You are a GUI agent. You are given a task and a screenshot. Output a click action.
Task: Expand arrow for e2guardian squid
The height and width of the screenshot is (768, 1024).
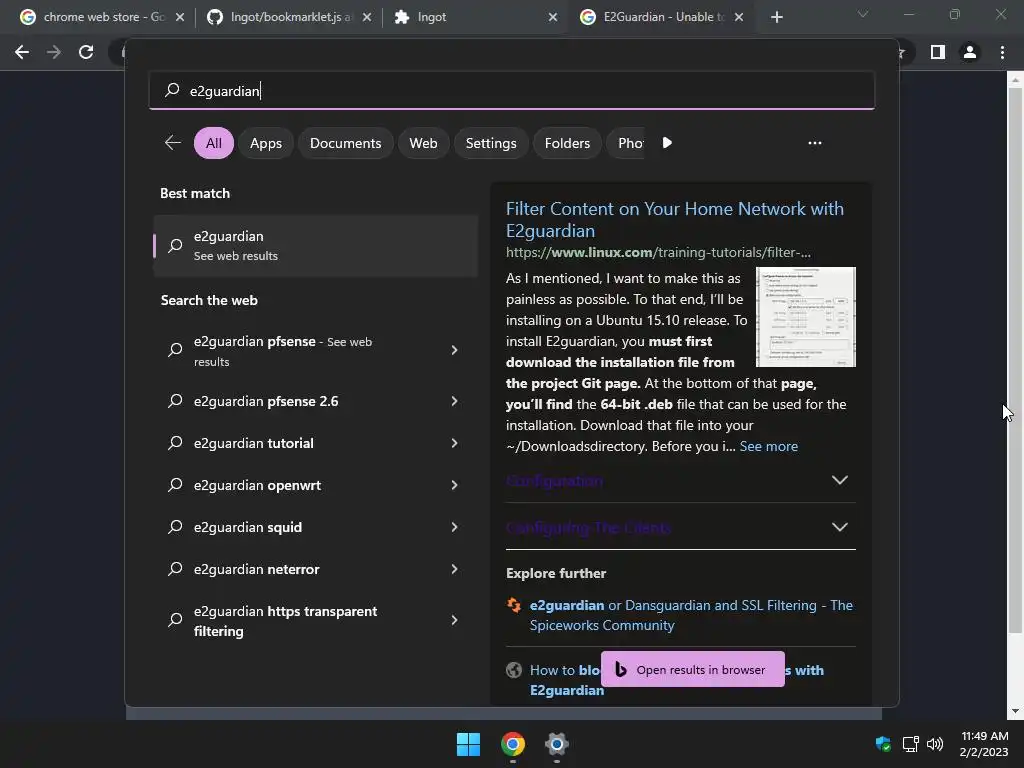tap(454, 527)
